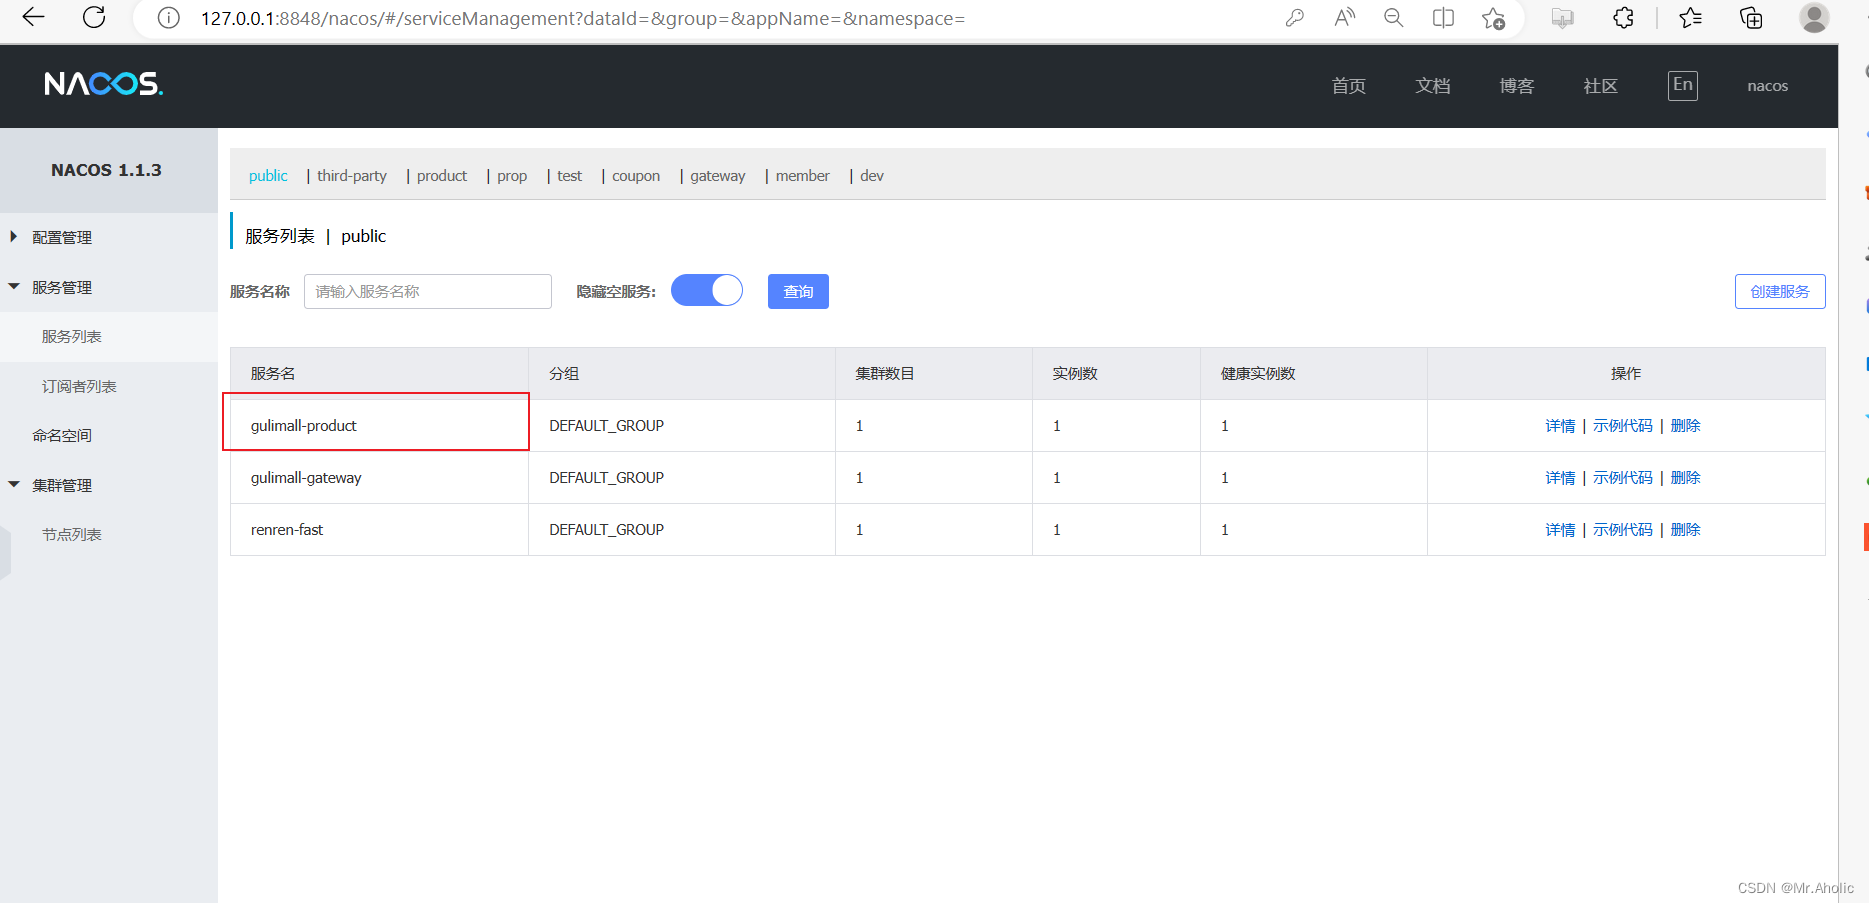
Task: Go back with the browser back arrow
Action: point(34,17)
